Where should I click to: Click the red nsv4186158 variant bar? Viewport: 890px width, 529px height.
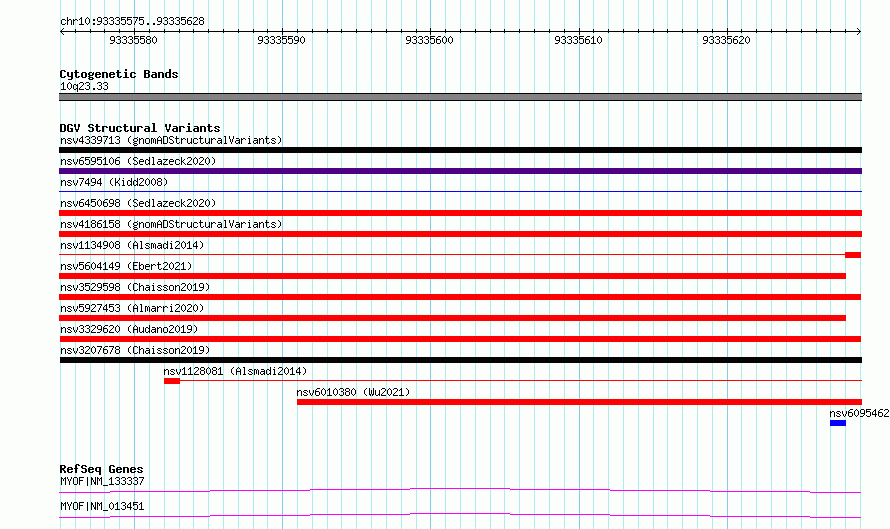(x=460, y=234)
